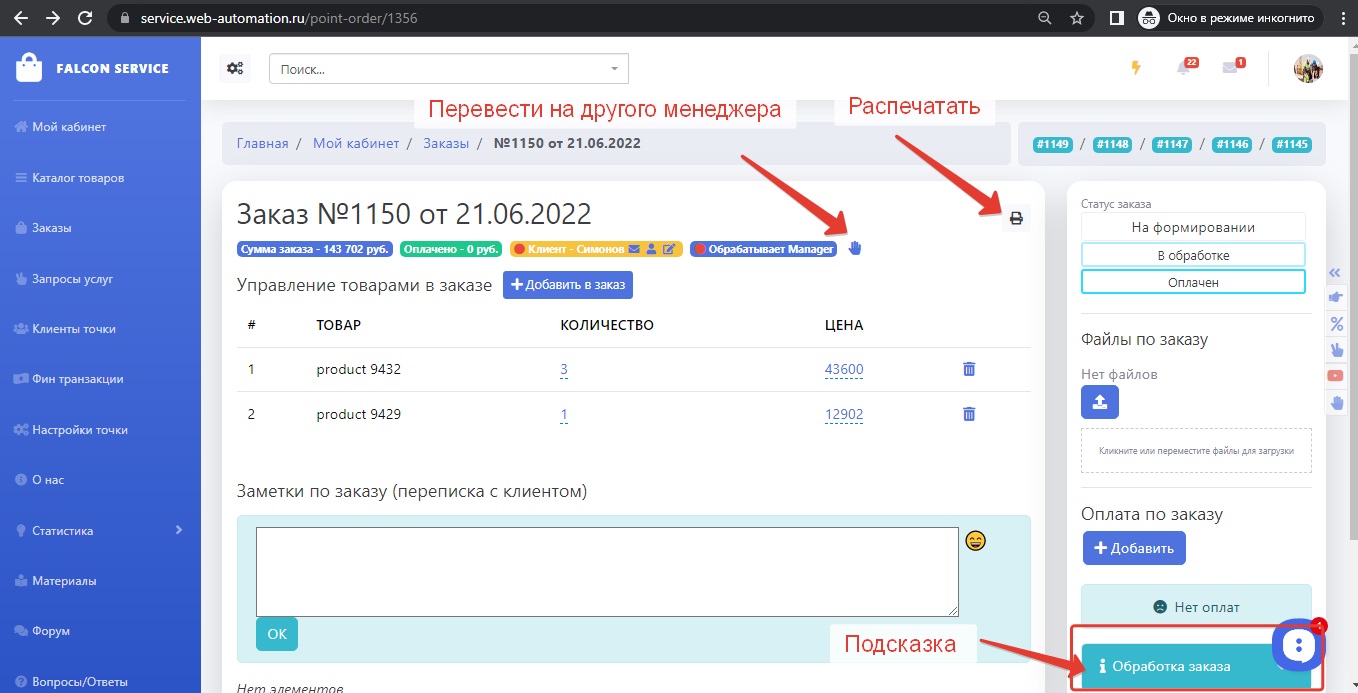
Task: Click hand icon to transfer order manager
Action: click(x=854, y=248)
